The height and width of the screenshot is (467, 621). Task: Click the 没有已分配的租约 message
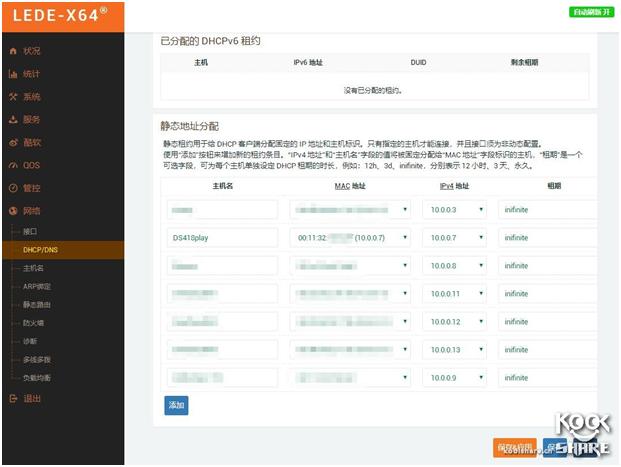pos(373,91)
